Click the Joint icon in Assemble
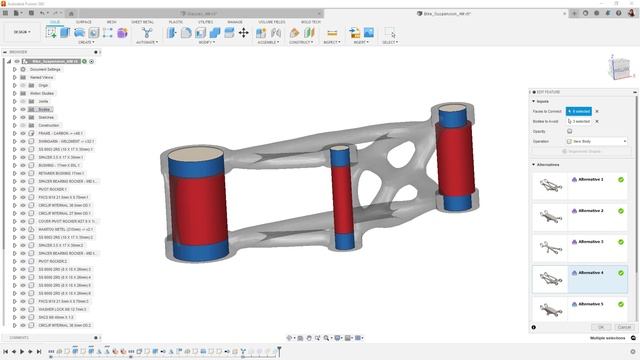The image size is (640, 360). pos(276,33)
